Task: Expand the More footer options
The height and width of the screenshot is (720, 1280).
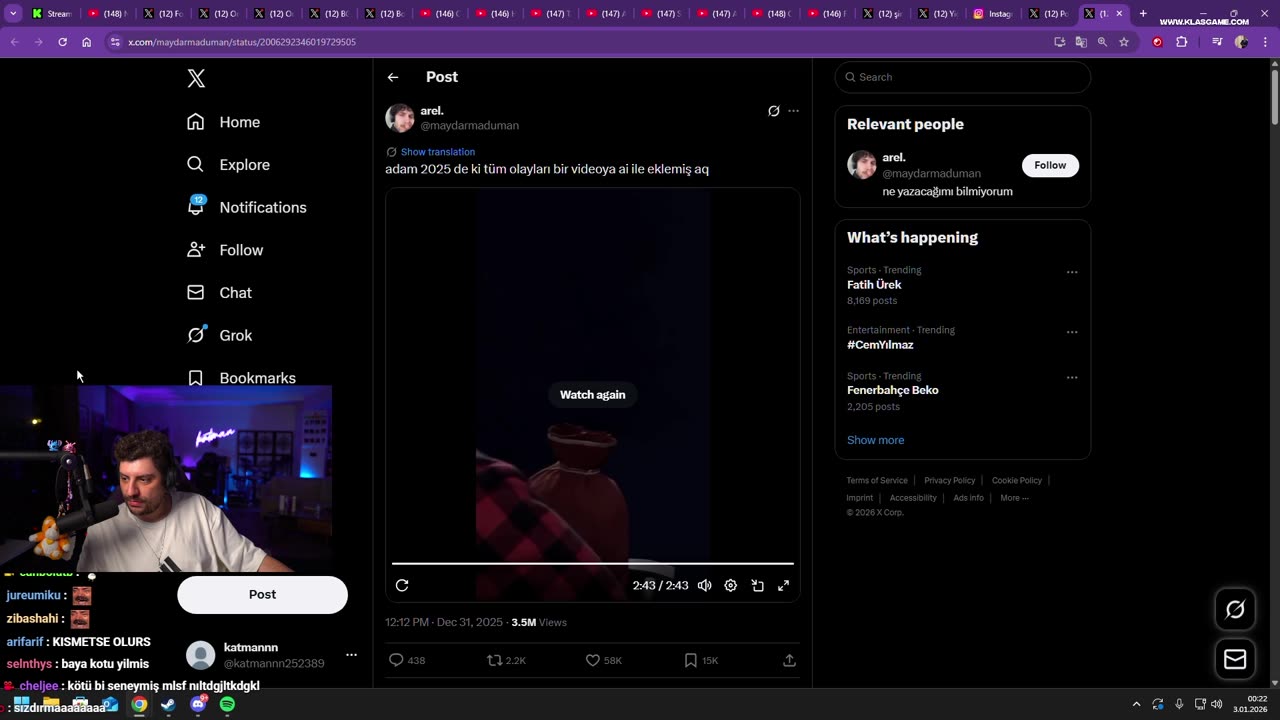Action: (x=1014, y=498)
